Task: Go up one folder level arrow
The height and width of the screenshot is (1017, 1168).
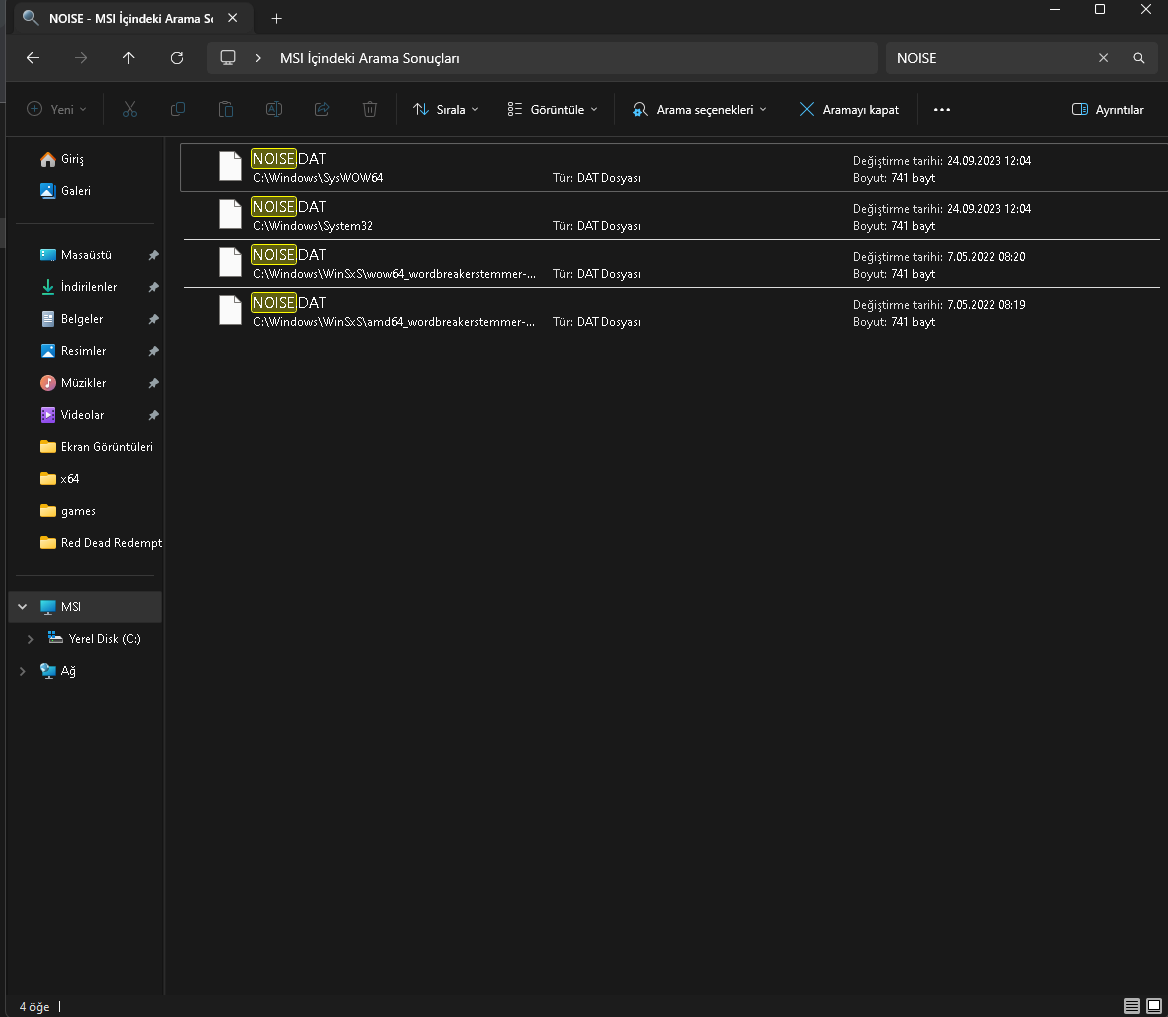Action: click(129, 58)
